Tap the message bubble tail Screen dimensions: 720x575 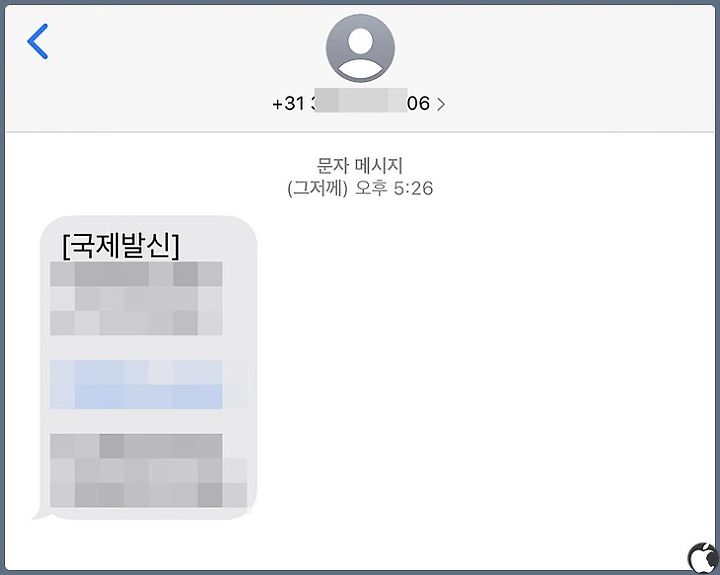39,513
